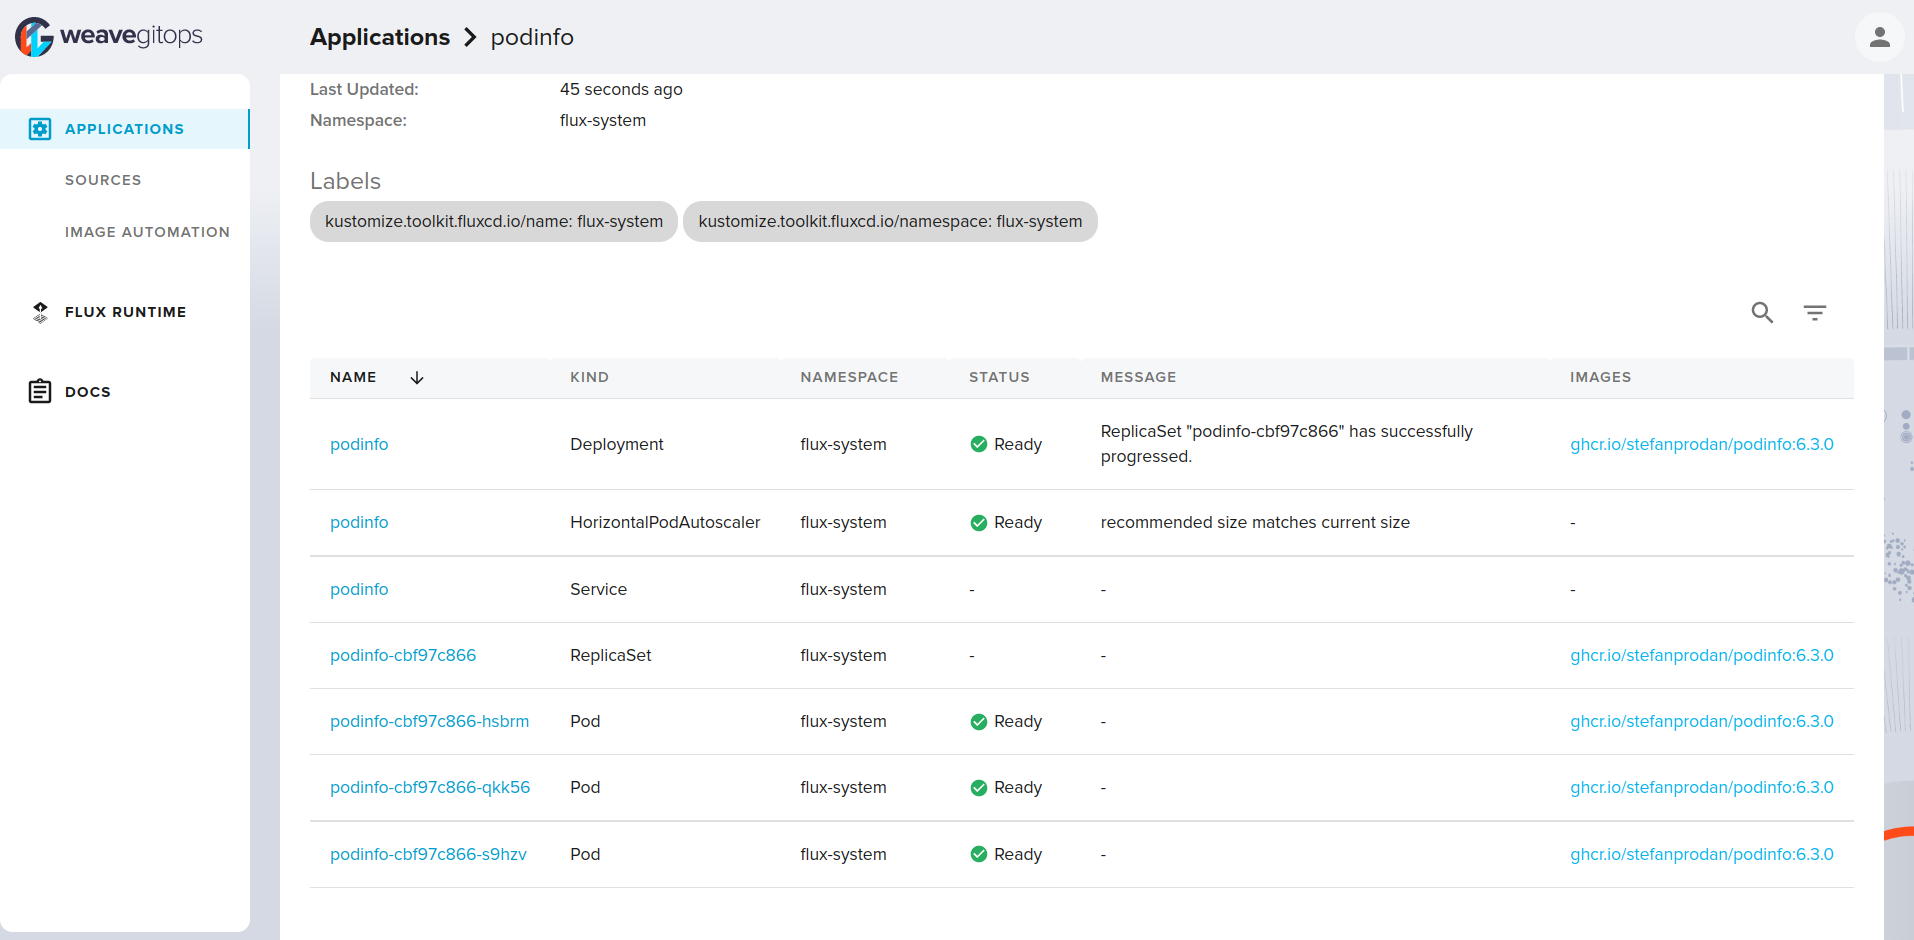Click ReplicaSet successfully progressed message

click(x=1287, y=444)
